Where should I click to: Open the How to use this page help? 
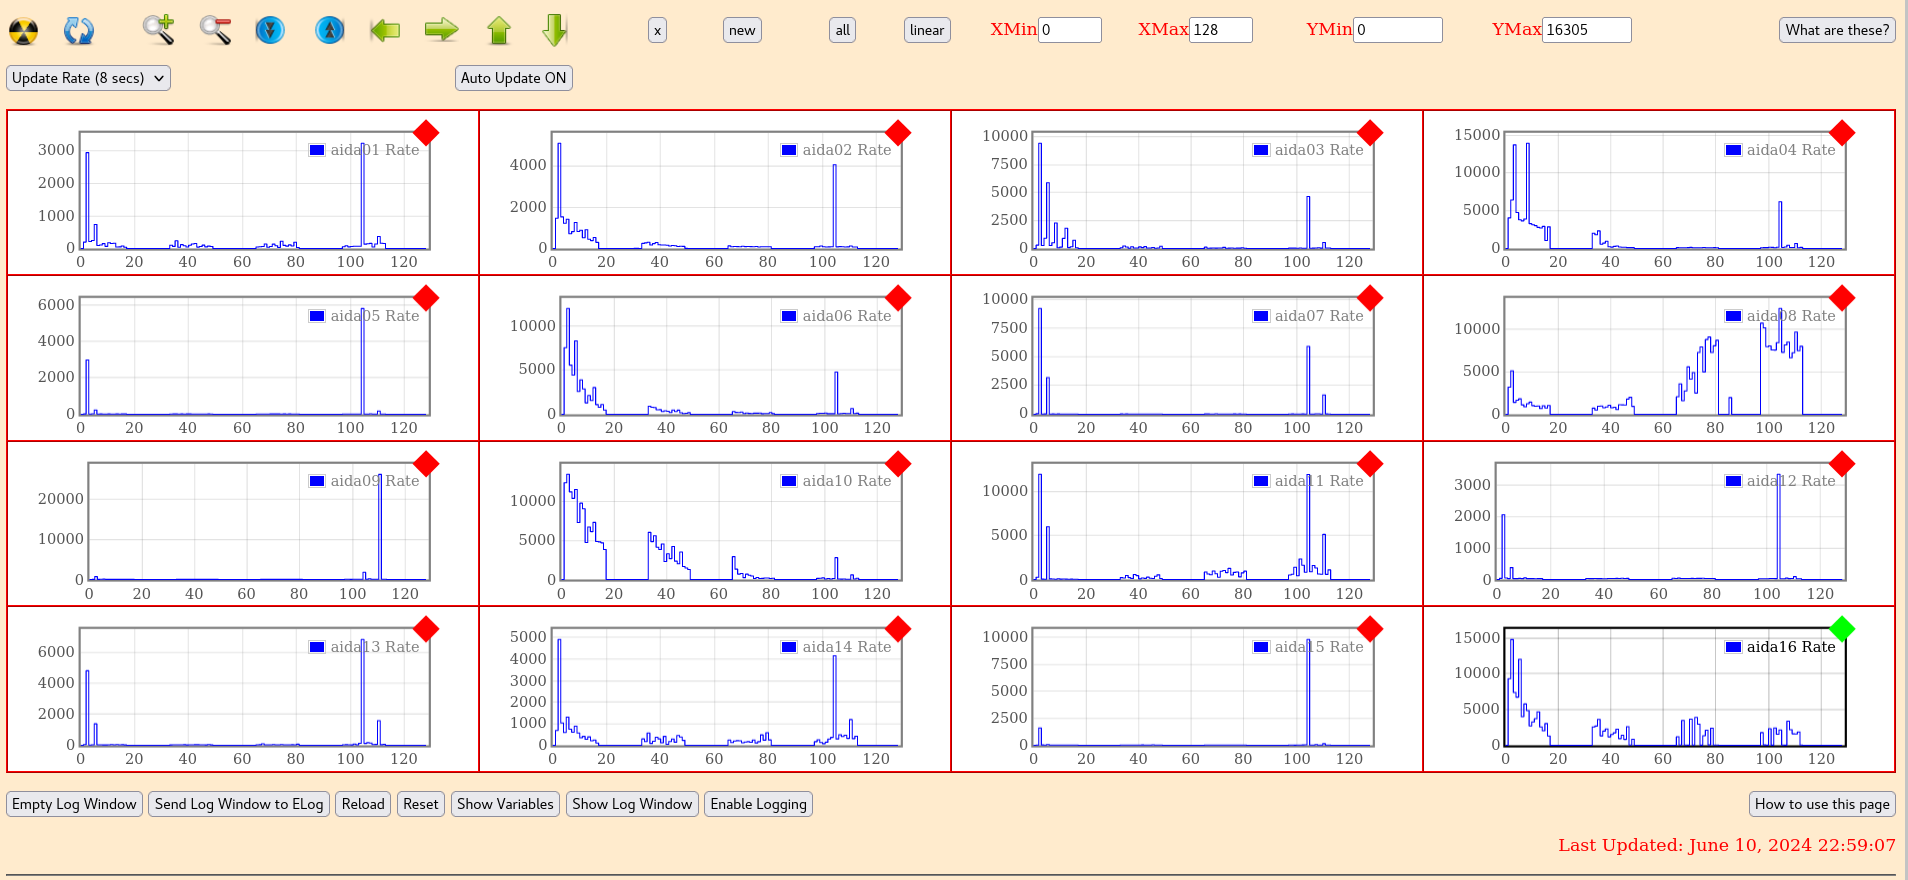pyautogui.click(x=1821, y=804)
